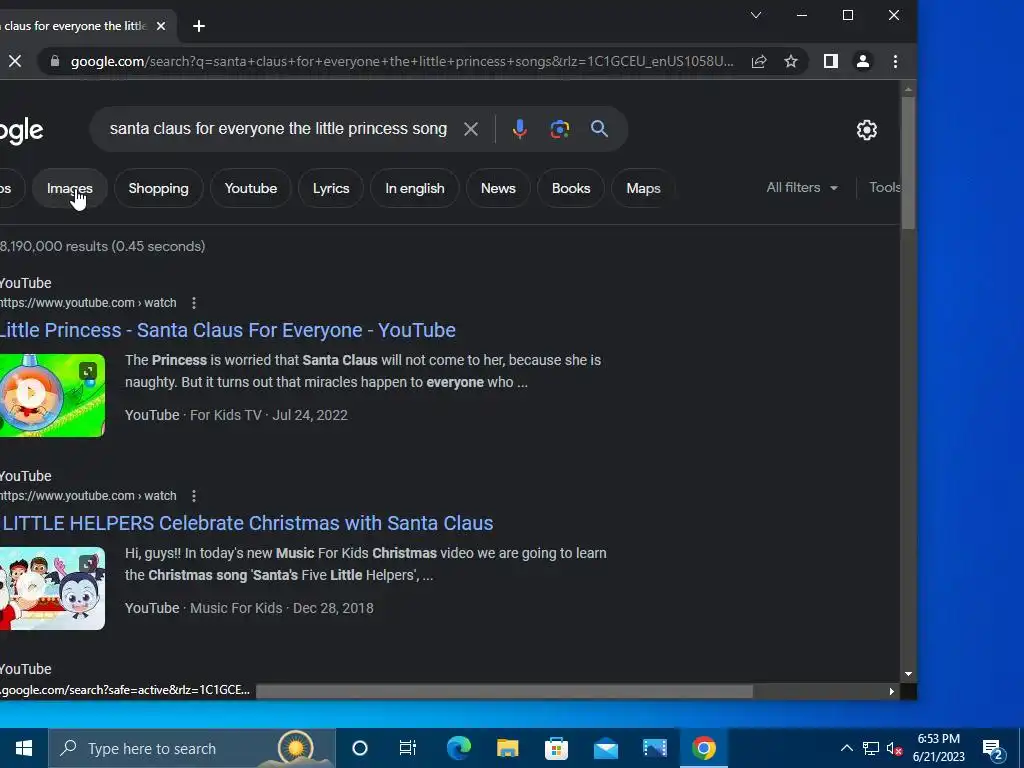Open network status tray icon
The height and width of the screenshot is (768, 1024).
coord(871,748)
